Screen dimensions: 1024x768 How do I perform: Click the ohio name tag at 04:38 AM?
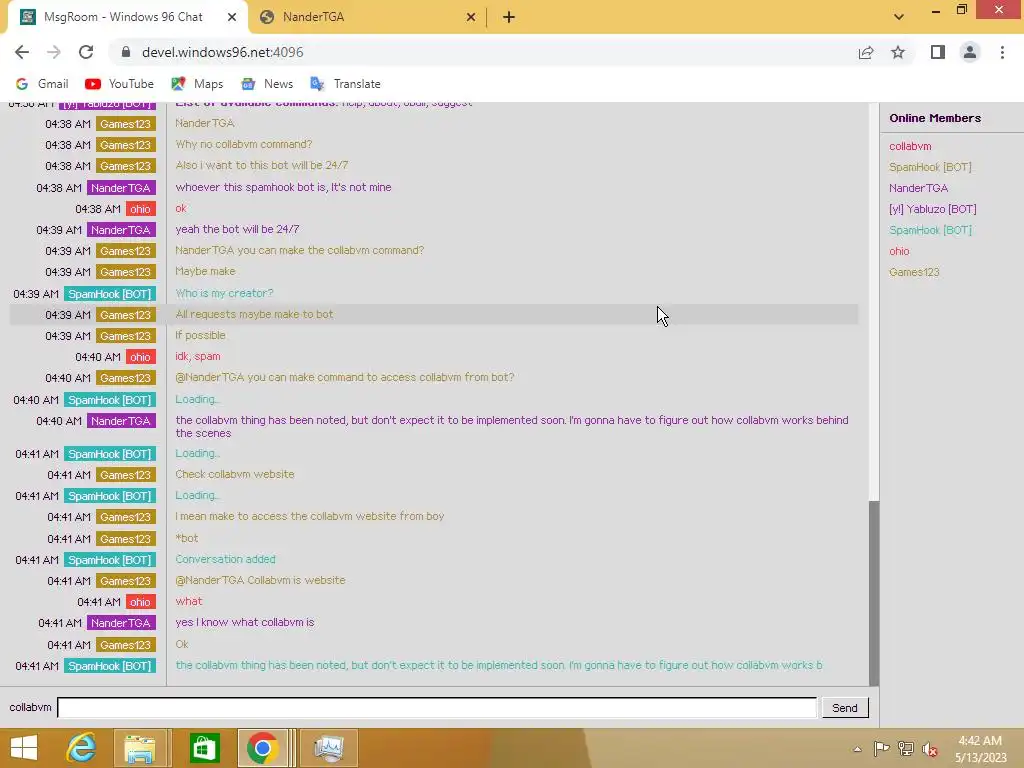click(x=140, y=209)
